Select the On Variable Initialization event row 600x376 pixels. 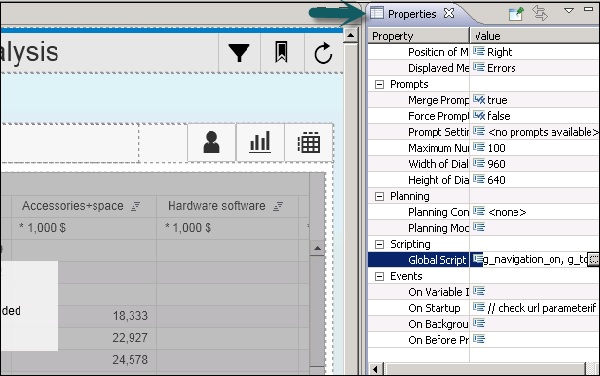point(484,292)
